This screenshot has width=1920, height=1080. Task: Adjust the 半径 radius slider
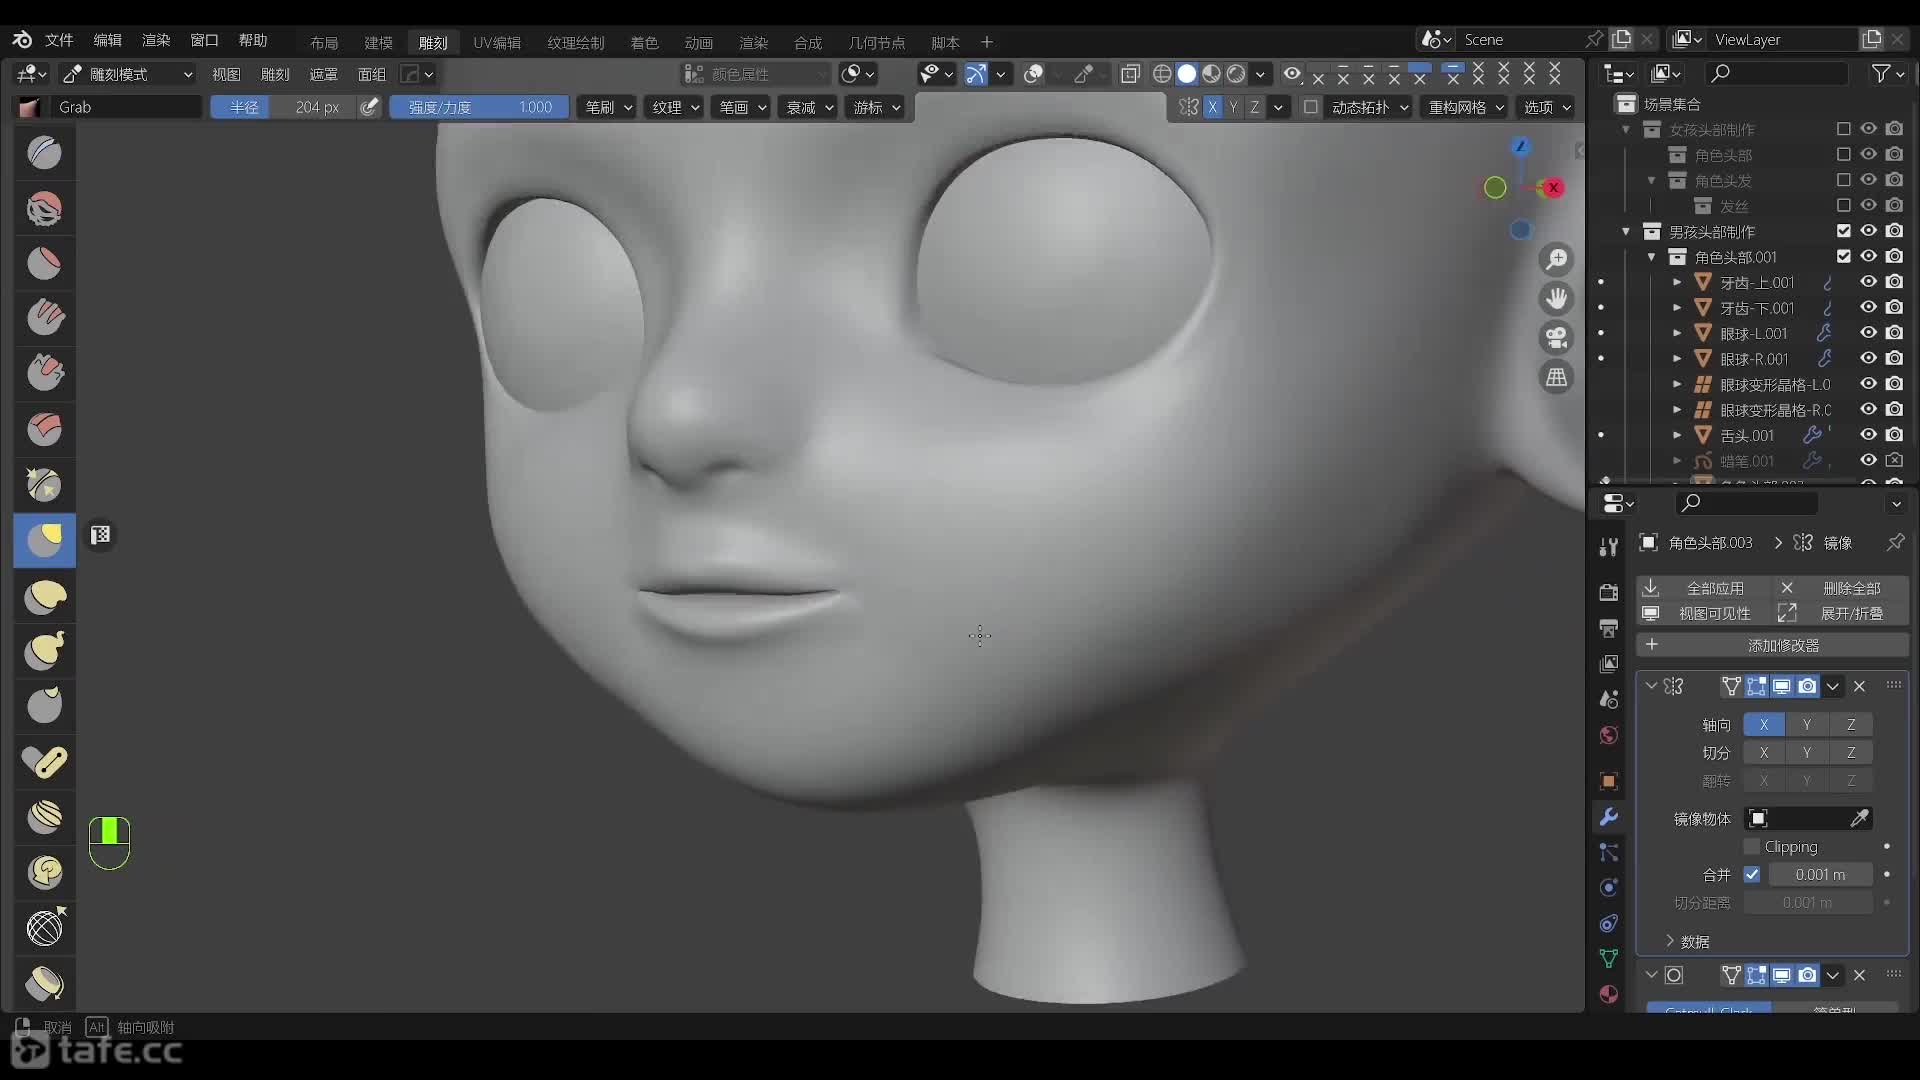(x=282, y=107)
